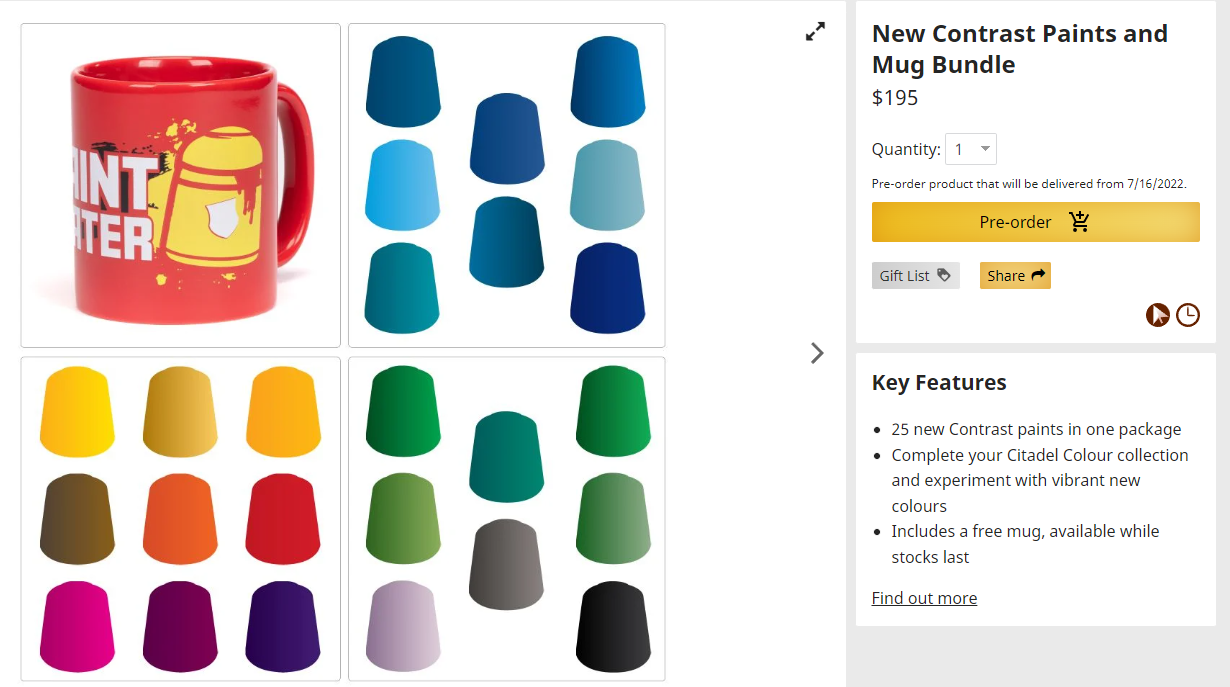Screen dimensions: 1230x687
Task: Open the Share options
Action: 1015,276
